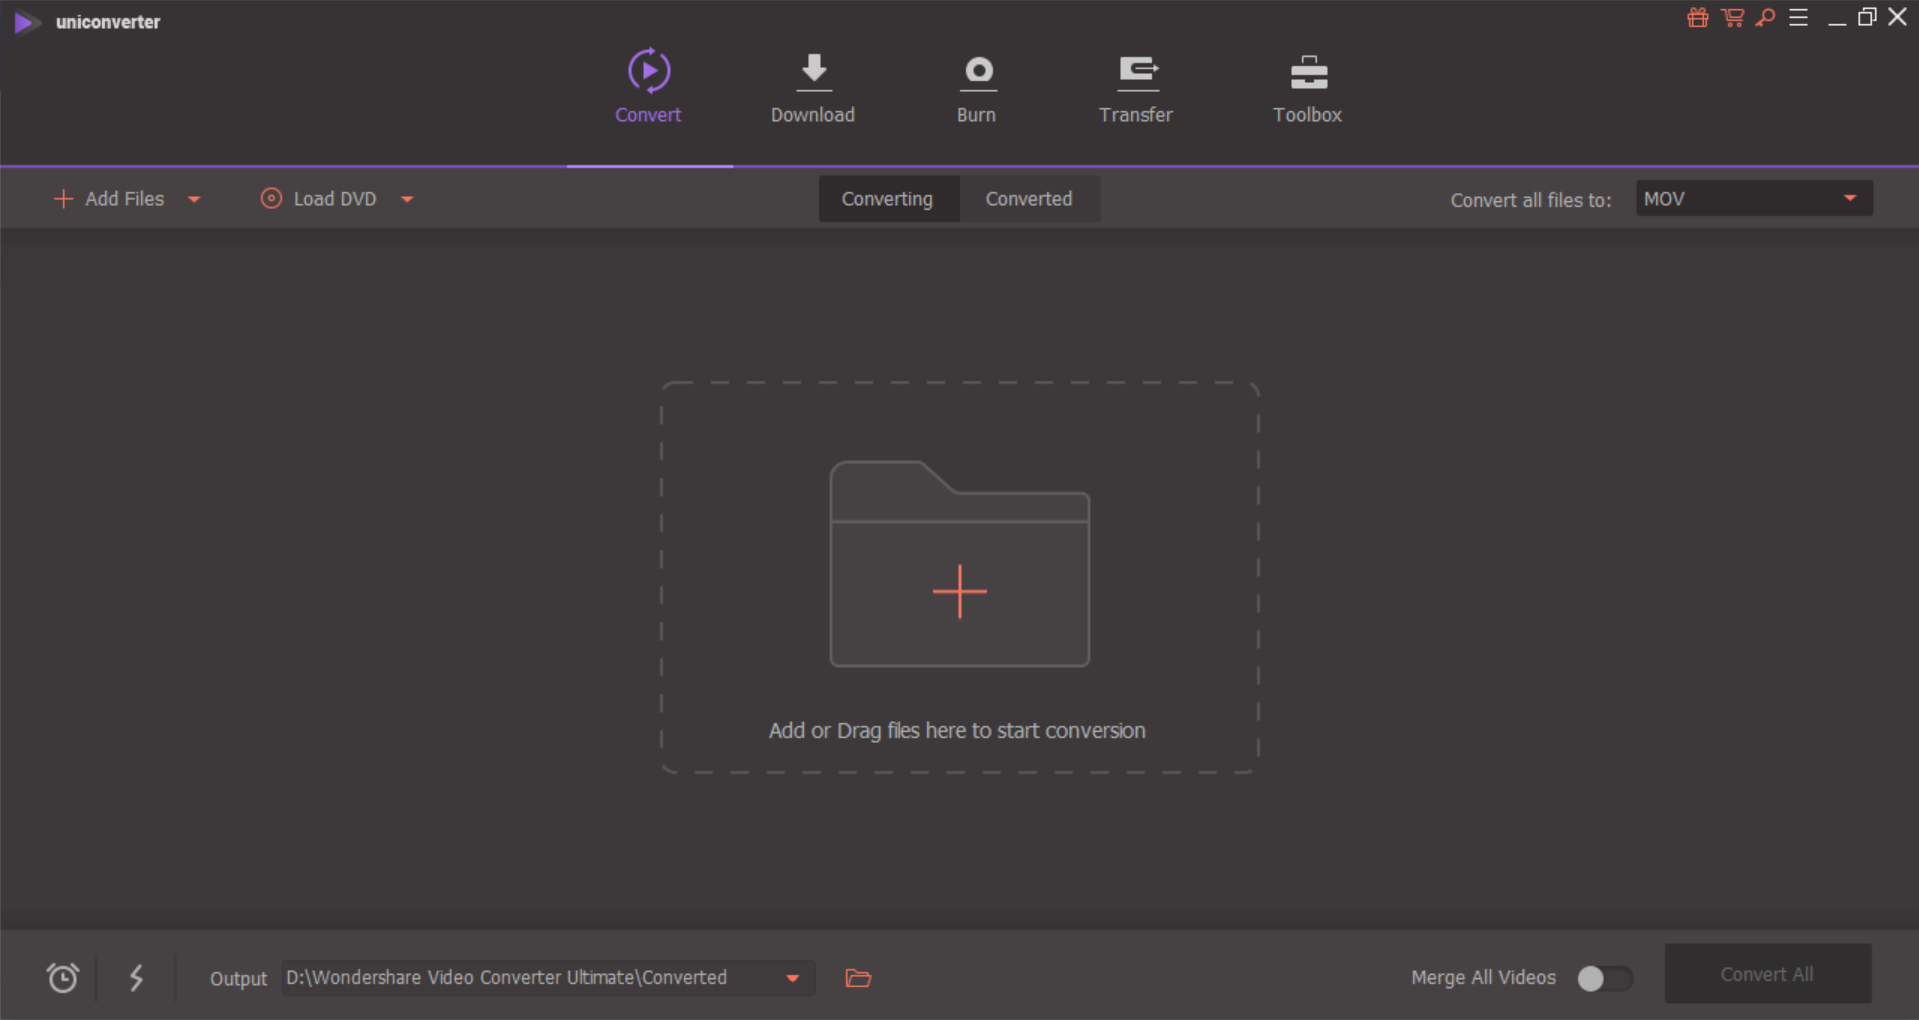Expand the Load DVD dropdown arrow

[407, 199]
